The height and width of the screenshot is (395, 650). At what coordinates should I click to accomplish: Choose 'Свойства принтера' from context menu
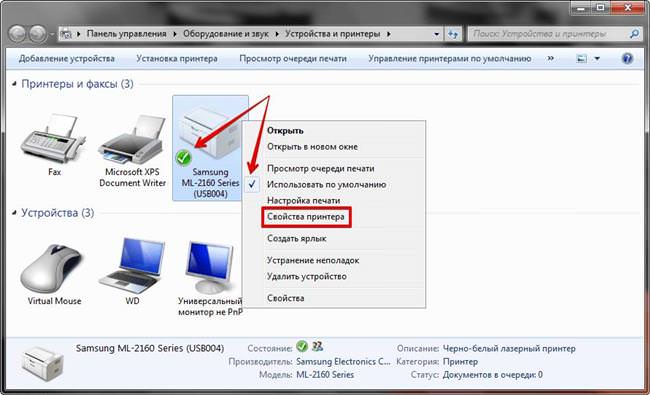coord(306,217)
